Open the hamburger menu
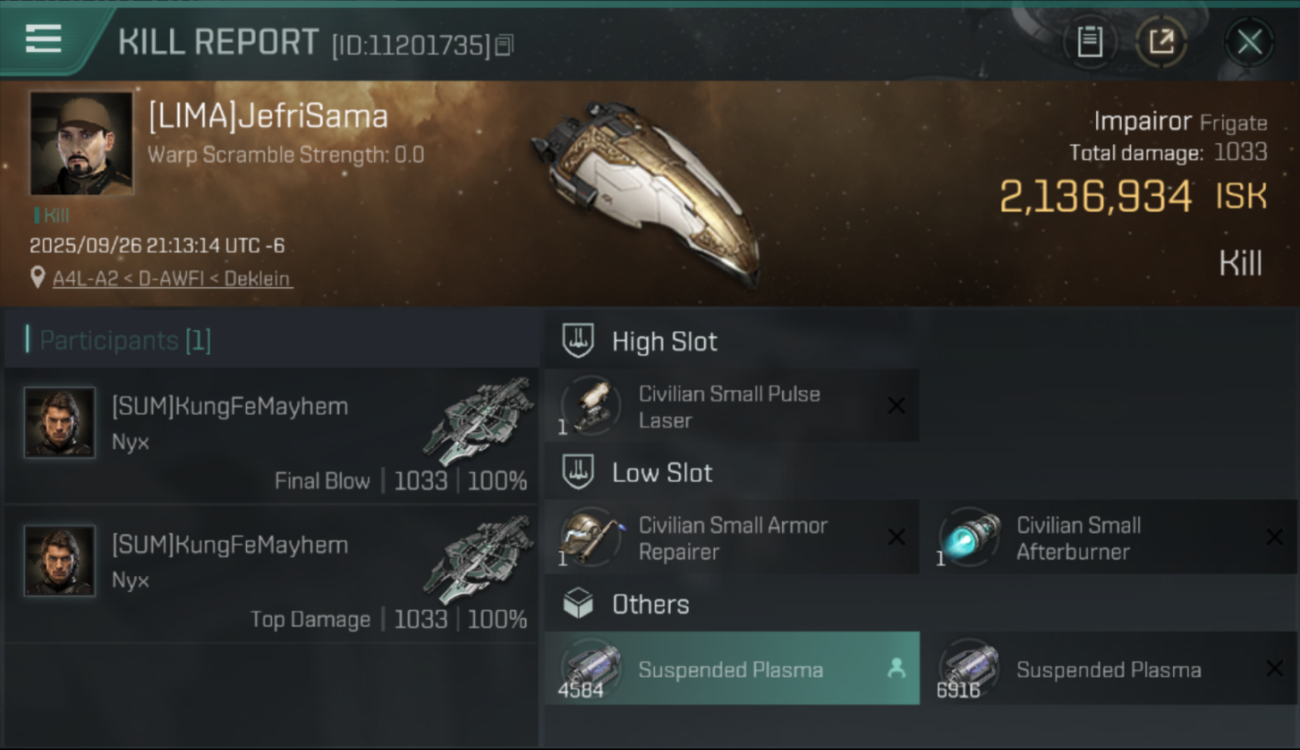1300x750 pixels. pyautogui.click(x=43, y=39)
